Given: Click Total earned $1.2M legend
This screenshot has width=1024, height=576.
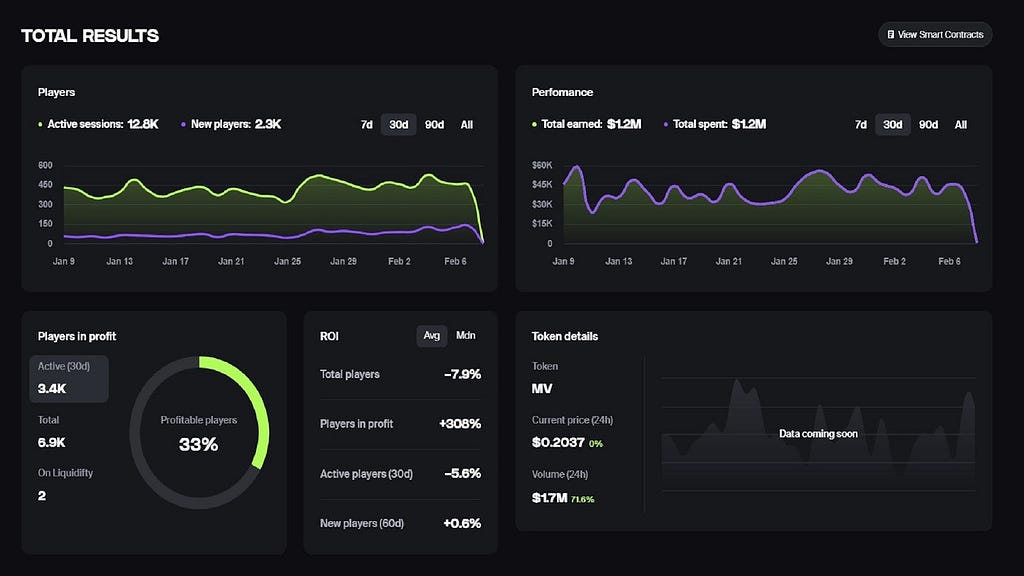Looking at the screenshot, I should [586, 124].
